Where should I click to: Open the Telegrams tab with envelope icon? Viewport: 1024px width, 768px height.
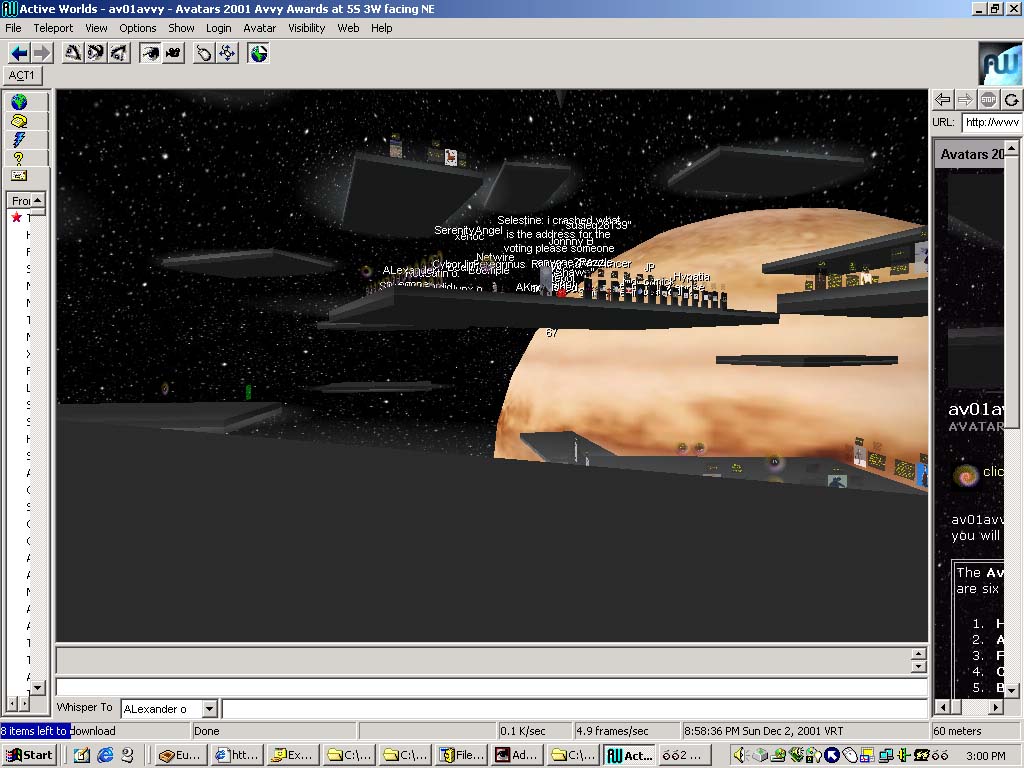(x=18, y=176)
